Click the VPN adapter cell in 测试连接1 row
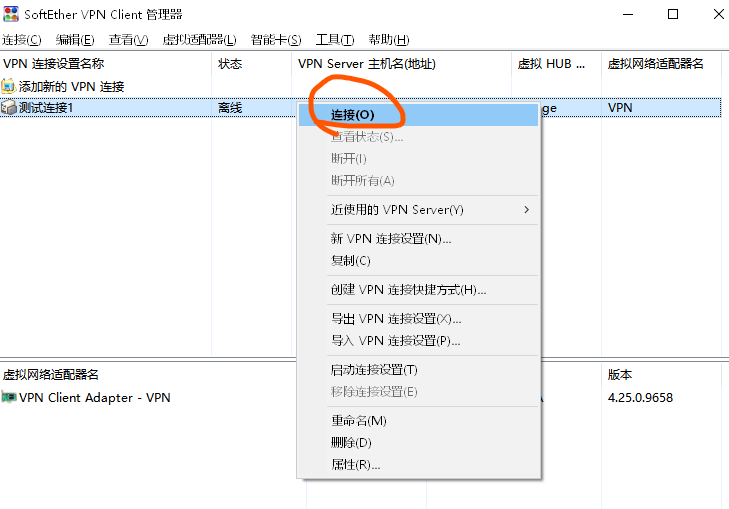 (620, 108)
